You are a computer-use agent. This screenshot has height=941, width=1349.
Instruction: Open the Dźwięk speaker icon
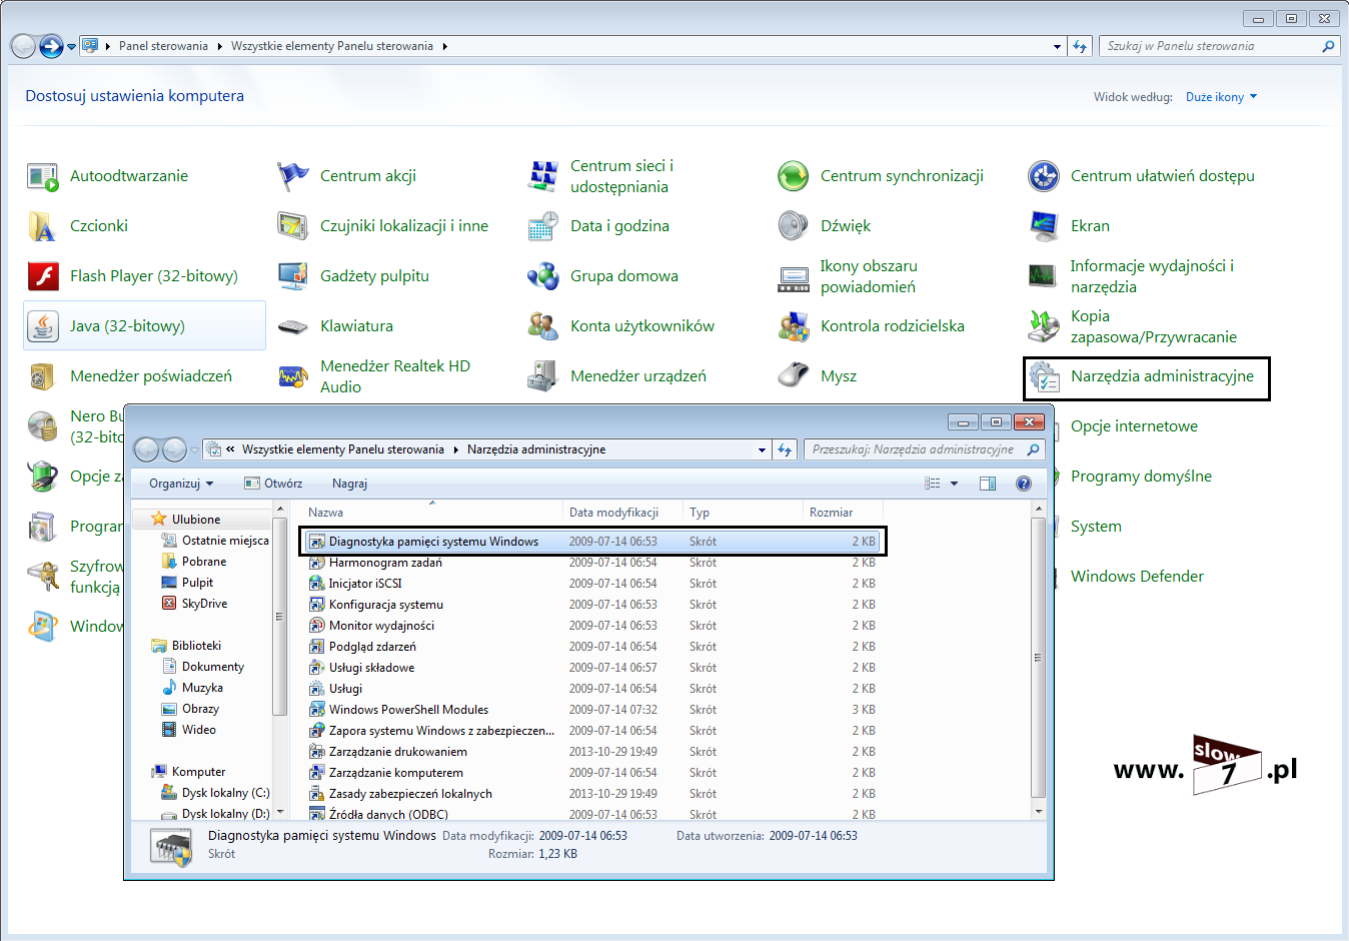click(x=793, y=227)
